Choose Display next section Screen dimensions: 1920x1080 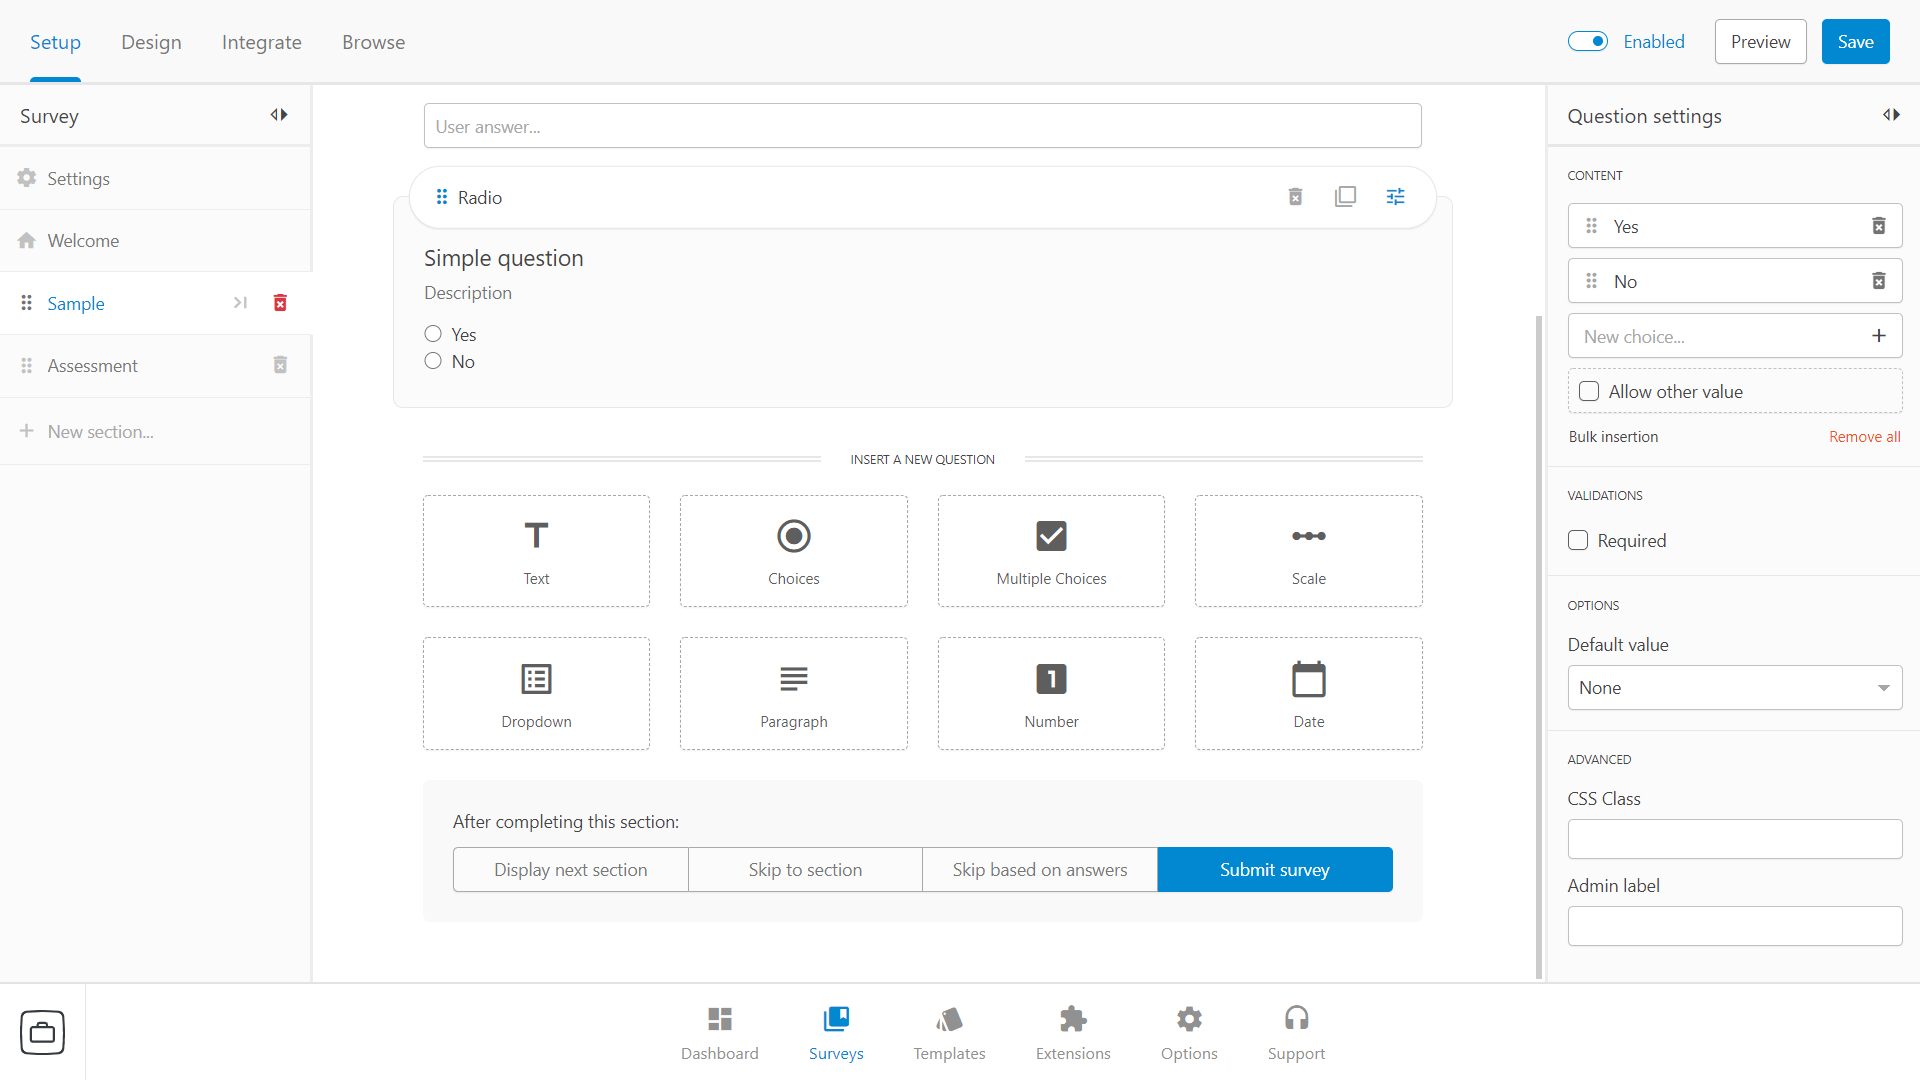coord(570,869)
